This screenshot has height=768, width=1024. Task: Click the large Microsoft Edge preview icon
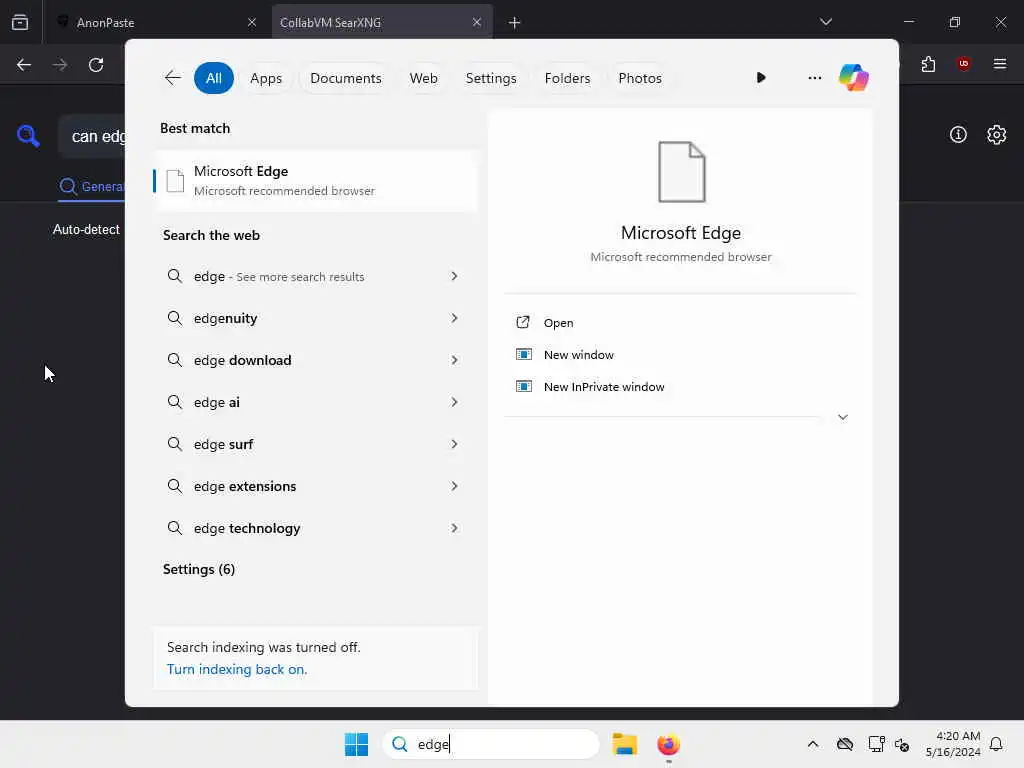(x=681, y=172)
